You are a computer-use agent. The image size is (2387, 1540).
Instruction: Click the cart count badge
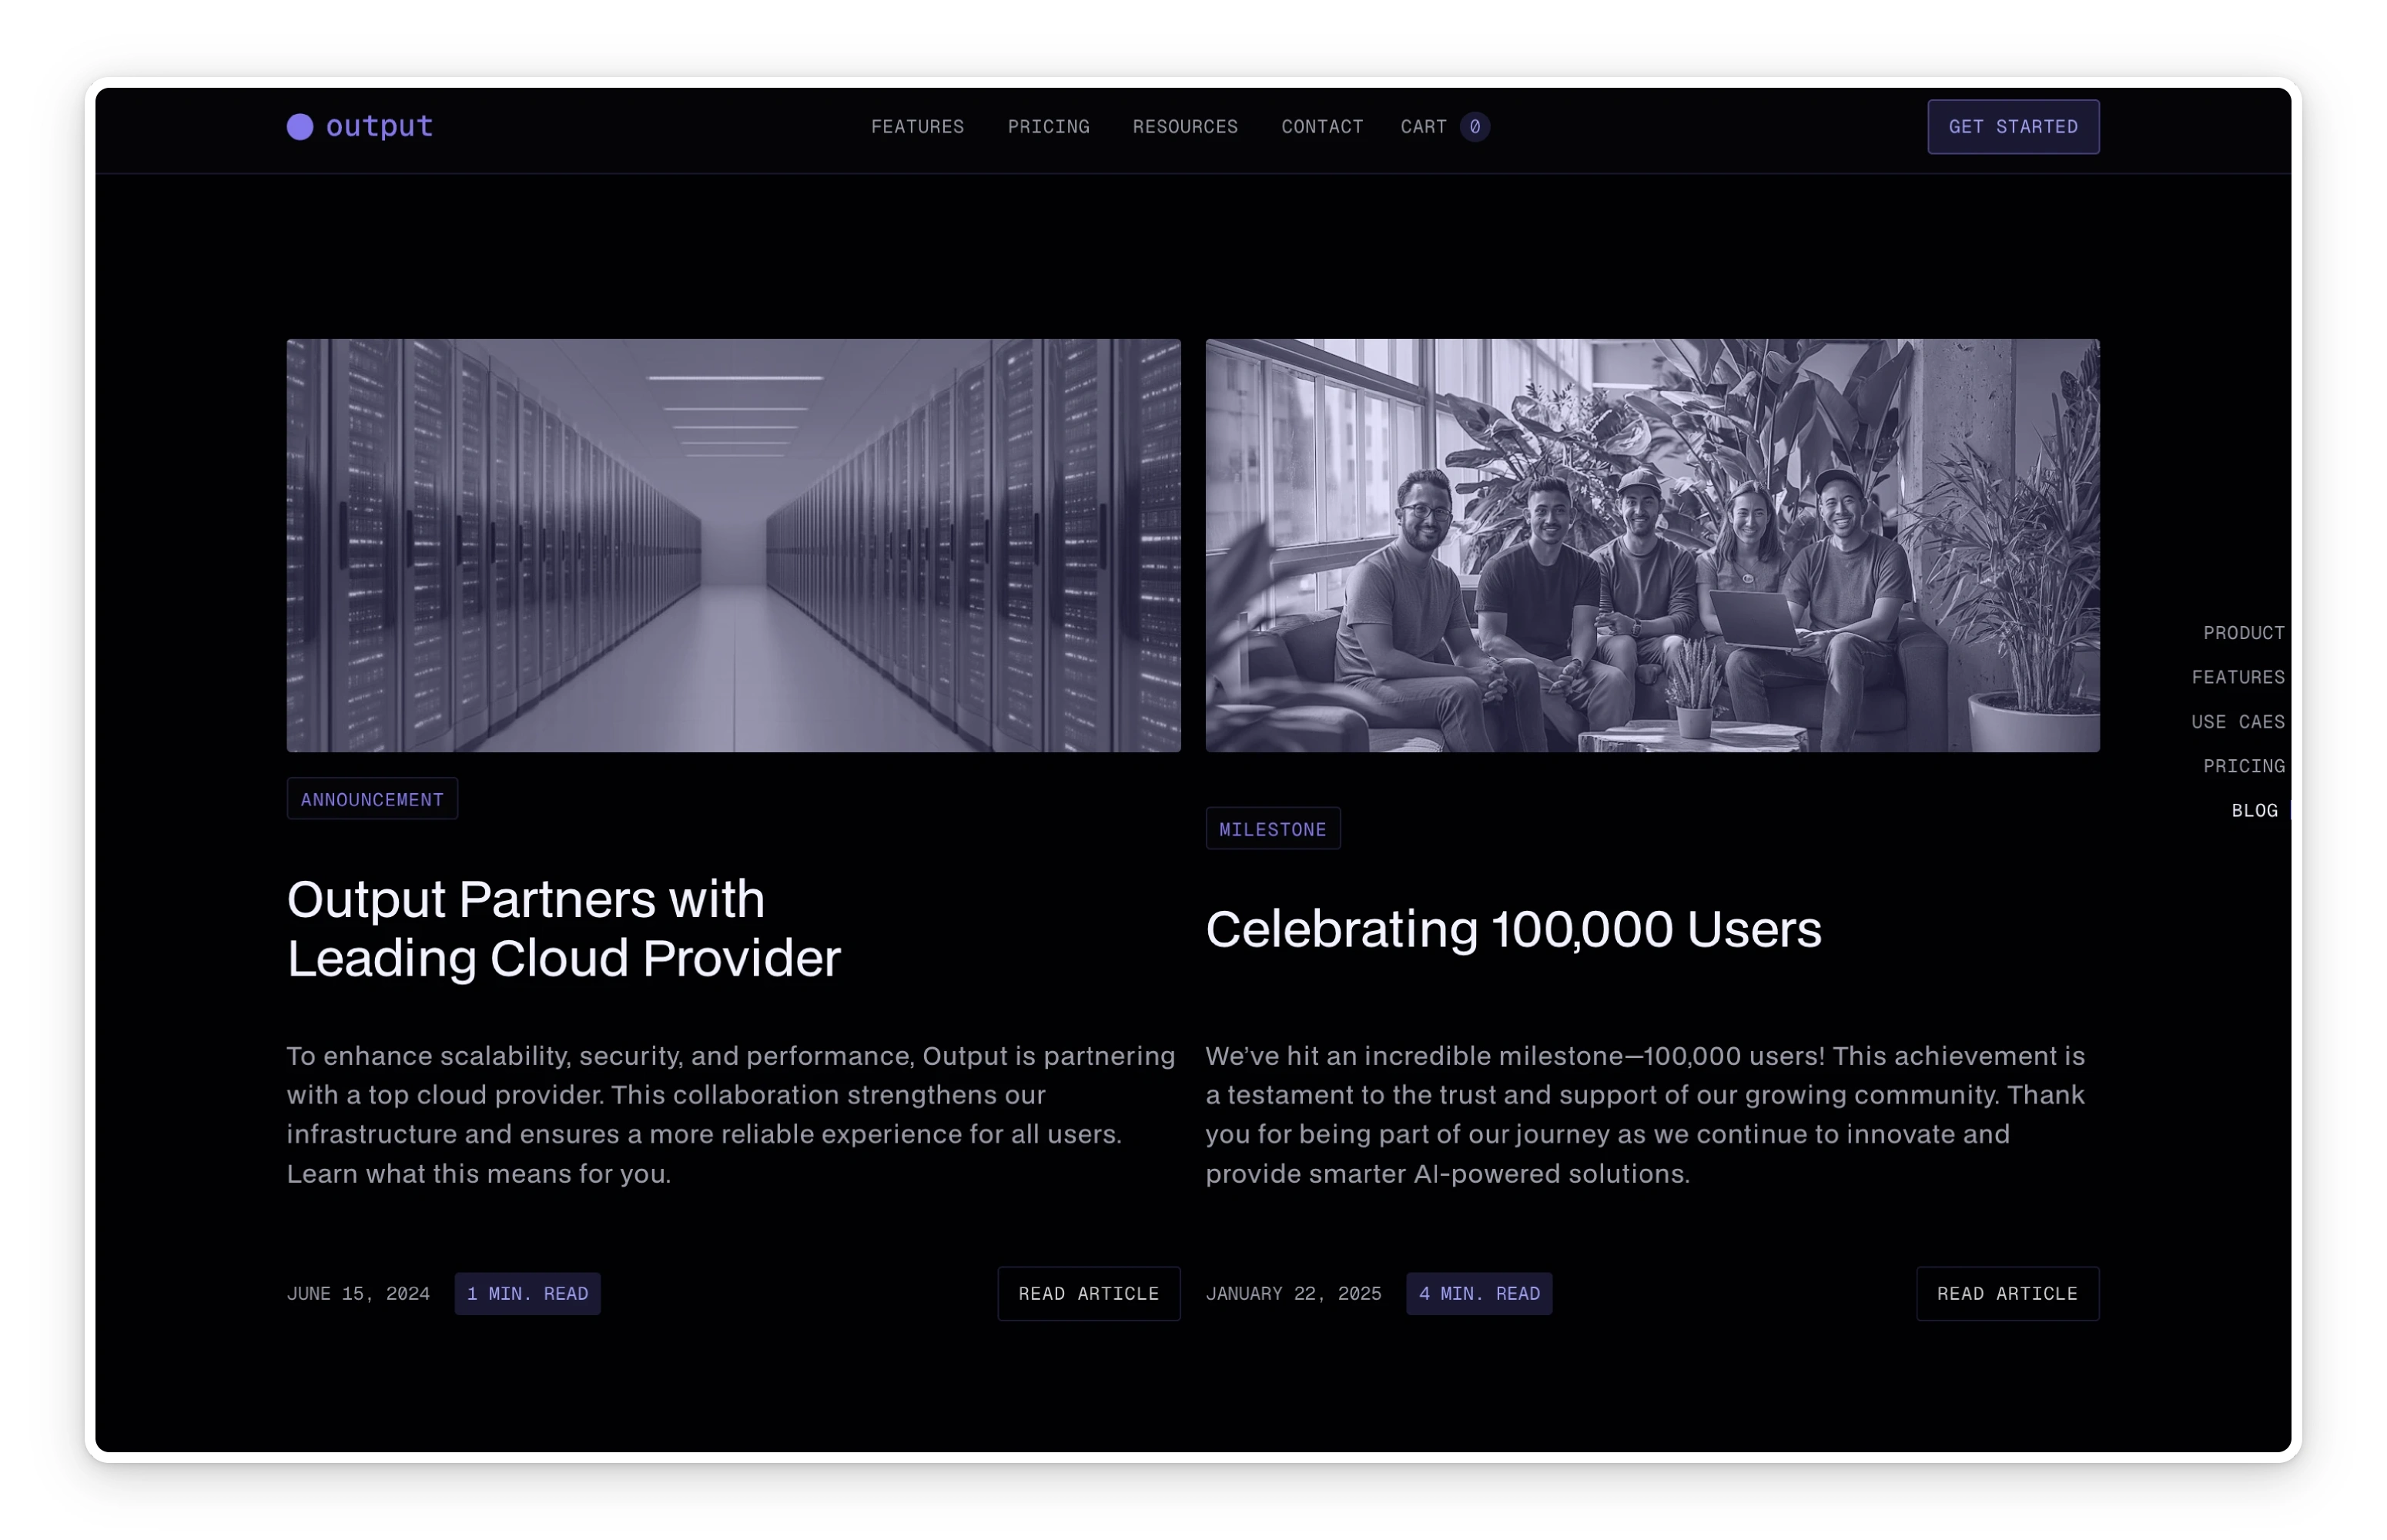(x=1474, y=127)
